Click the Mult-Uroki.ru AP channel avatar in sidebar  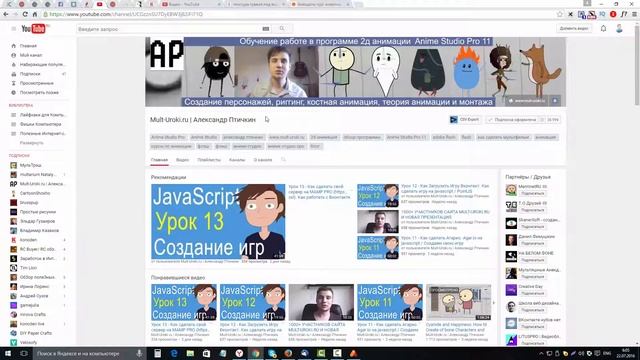pyautogui.click(x=13, y=184)
